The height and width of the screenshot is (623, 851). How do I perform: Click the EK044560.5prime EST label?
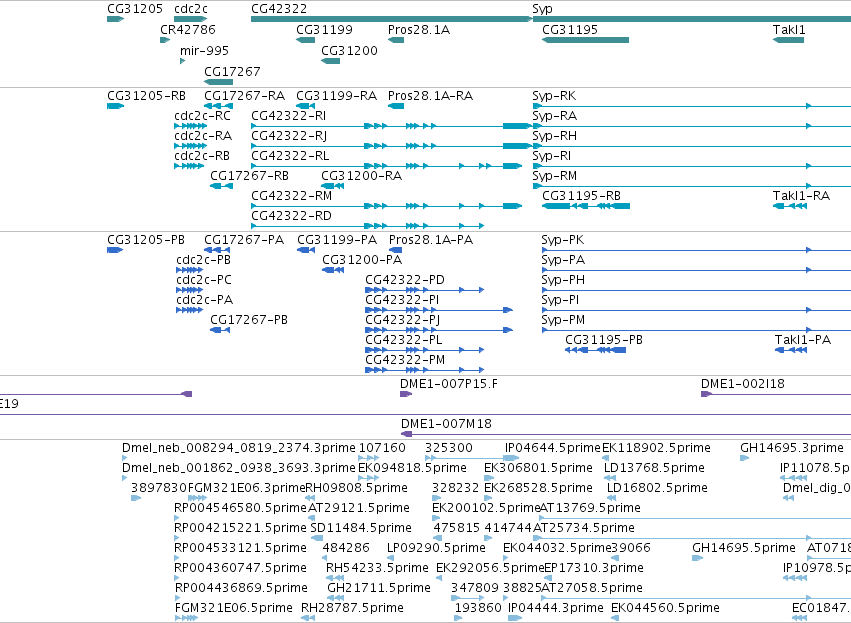(665, 608)
